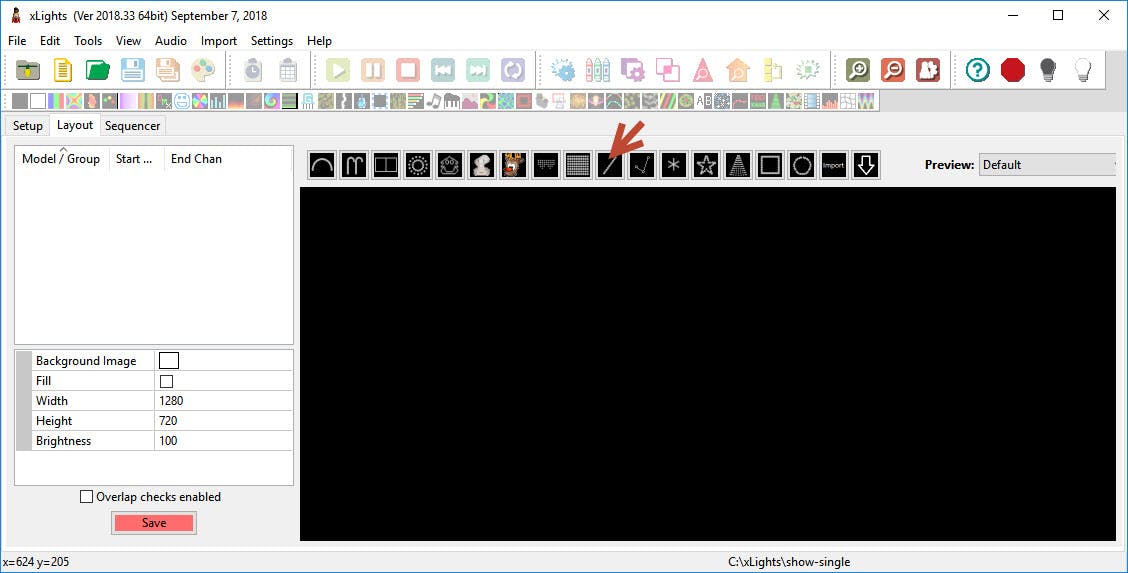Image resolution: width=1128 pixels, height=573 pixels.
Task: Select the reindeer image model icon
Action: (514, 165)
